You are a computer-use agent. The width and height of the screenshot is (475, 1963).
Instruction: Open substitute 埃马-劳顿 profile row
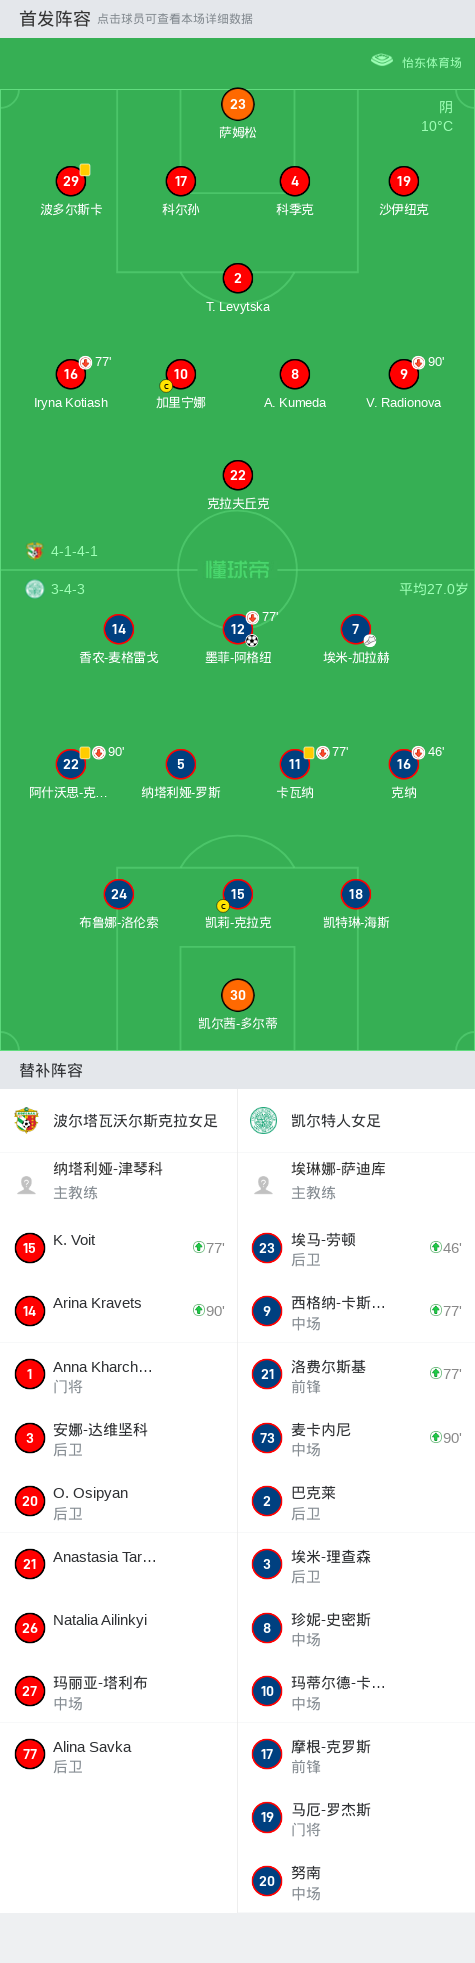pos(356,1248)
